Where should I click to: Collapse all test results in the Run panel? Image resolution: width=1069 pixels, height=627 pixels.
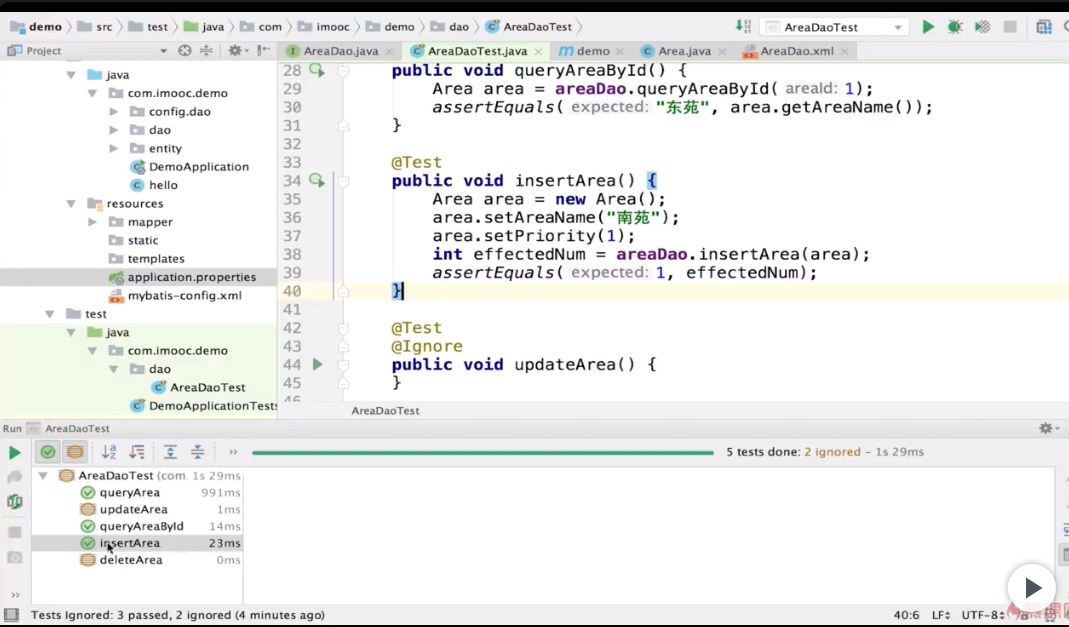pos(198,452)
